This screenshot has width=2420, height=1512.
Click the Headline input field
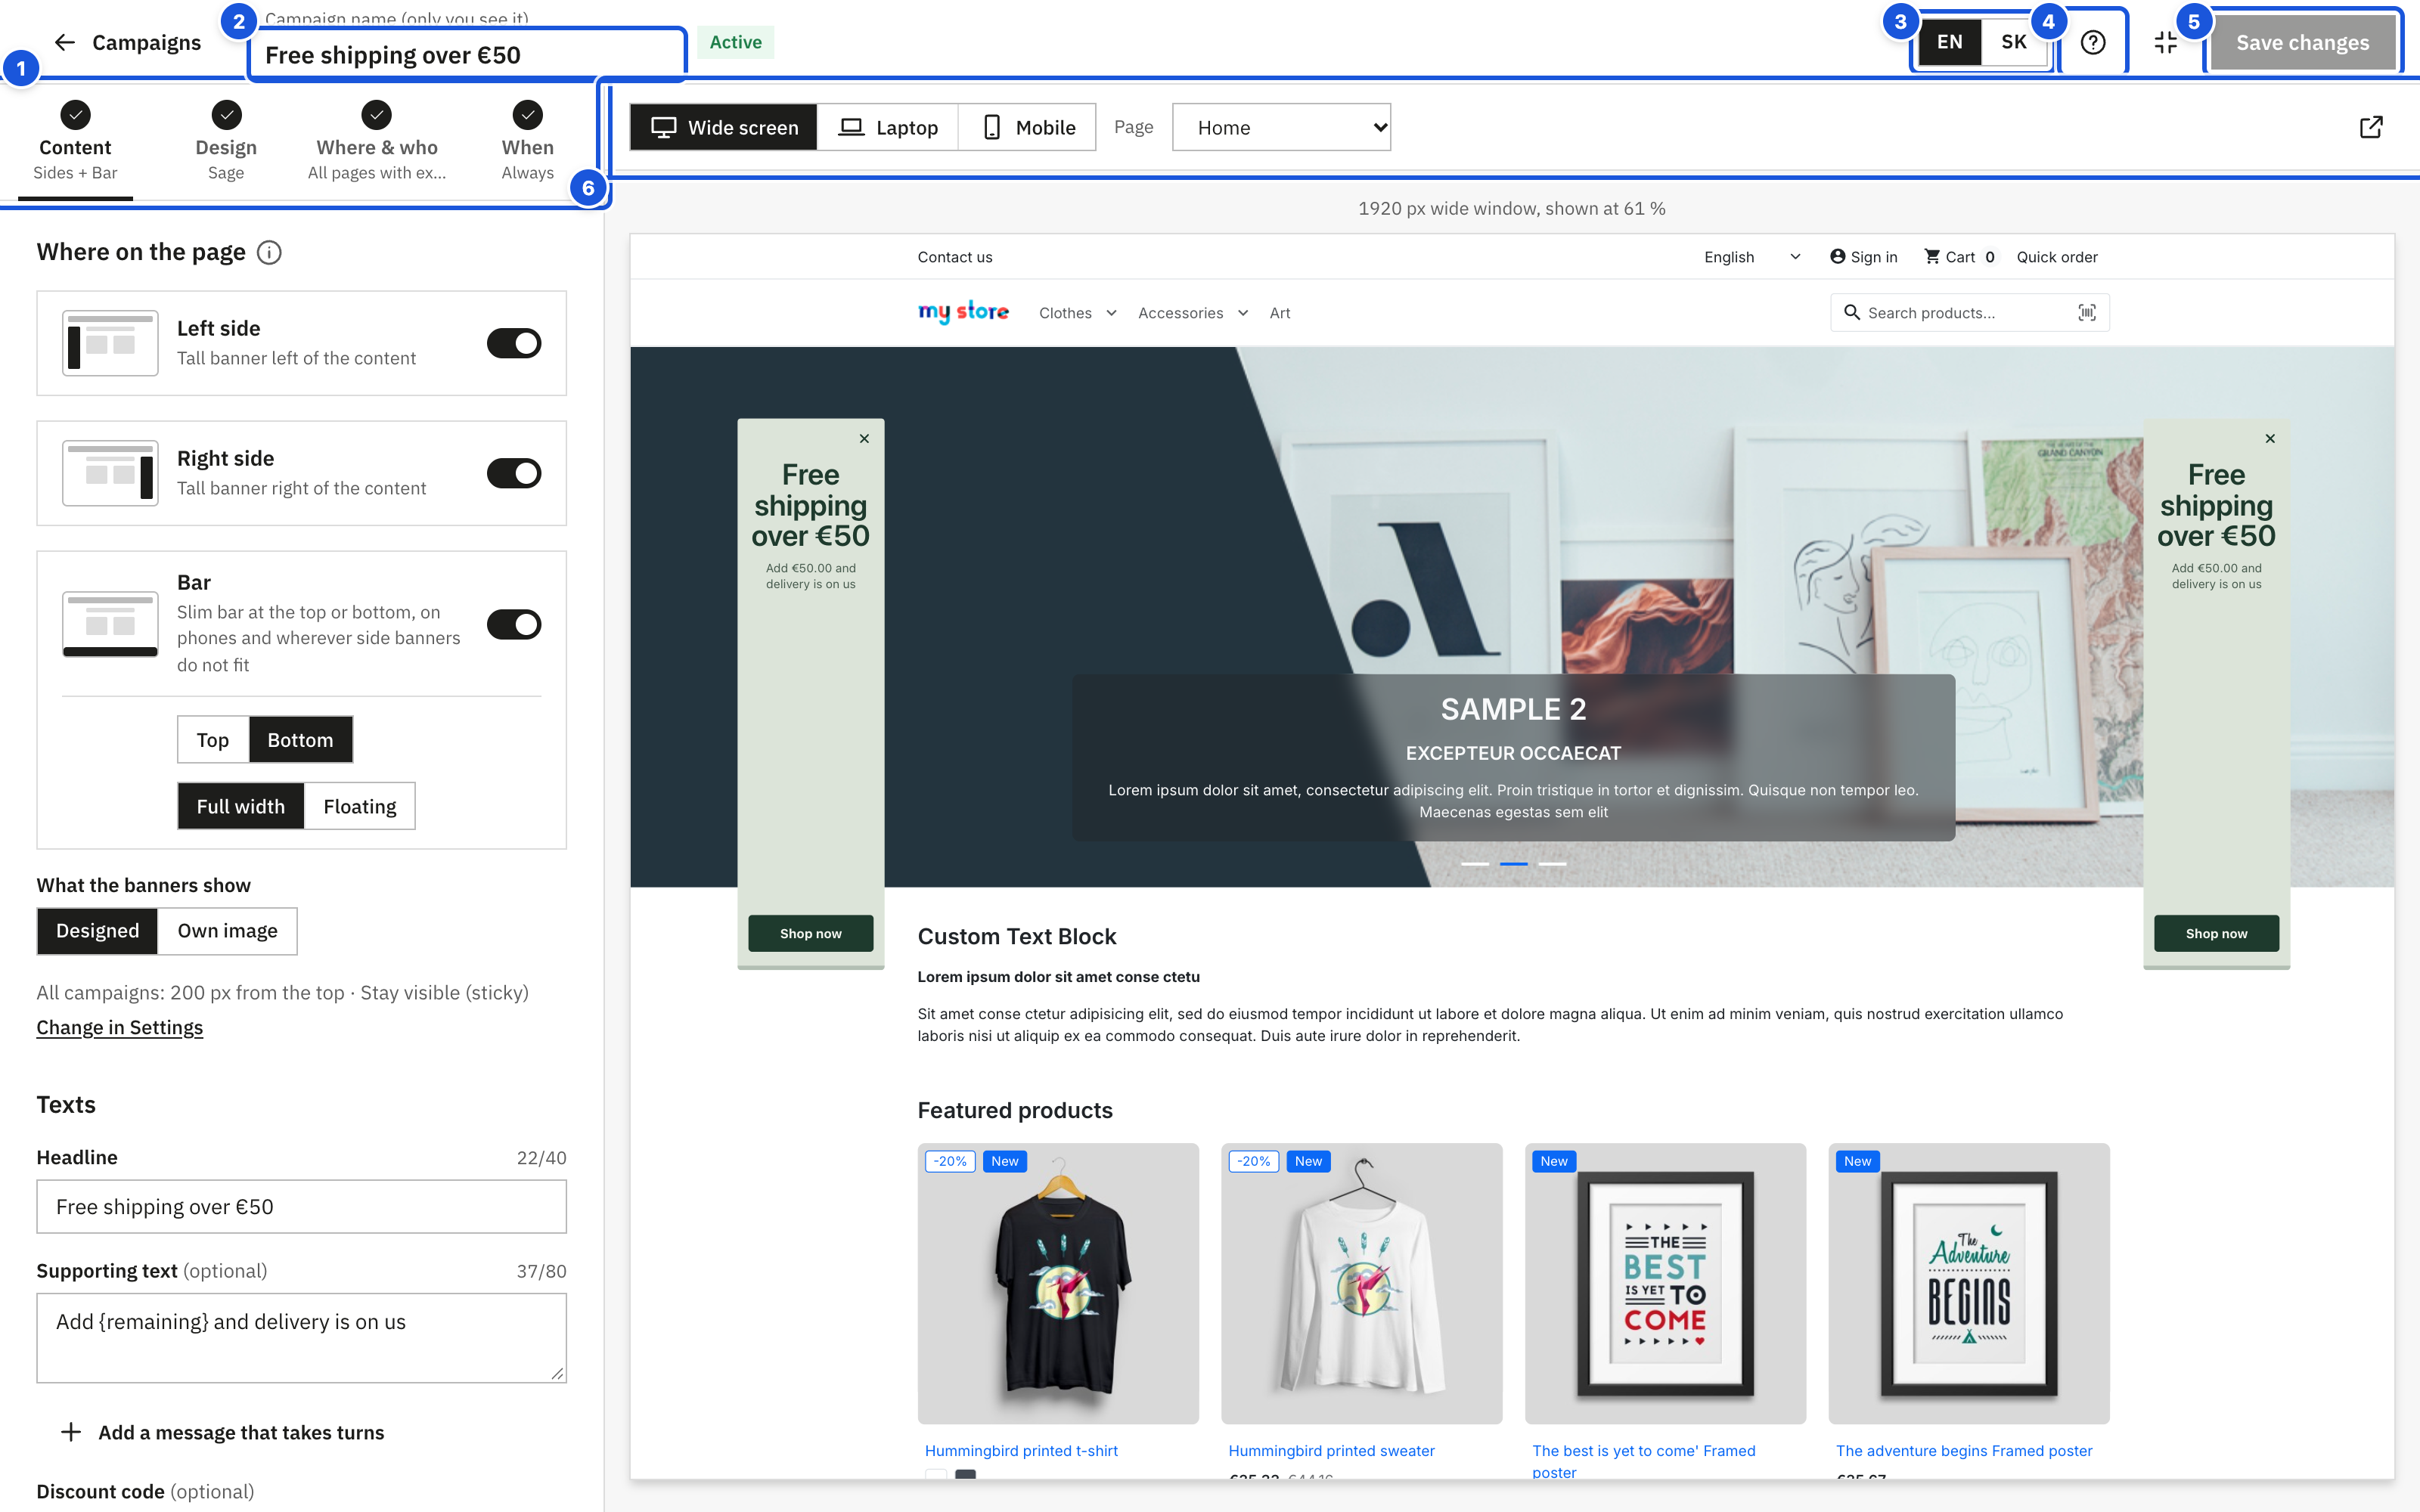(302, 1207)
